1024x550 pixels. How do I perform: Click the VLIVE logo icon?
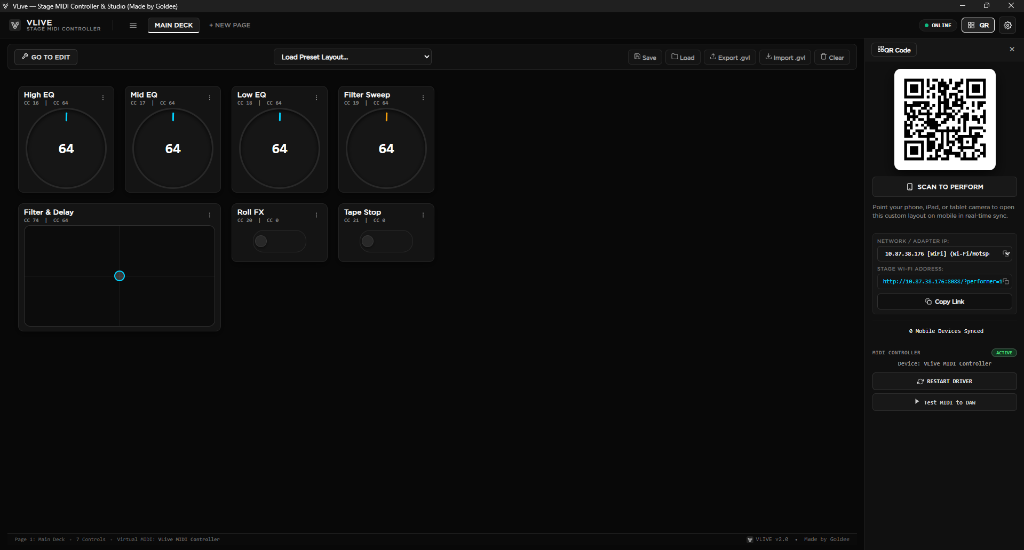click(x=15, y=25)
